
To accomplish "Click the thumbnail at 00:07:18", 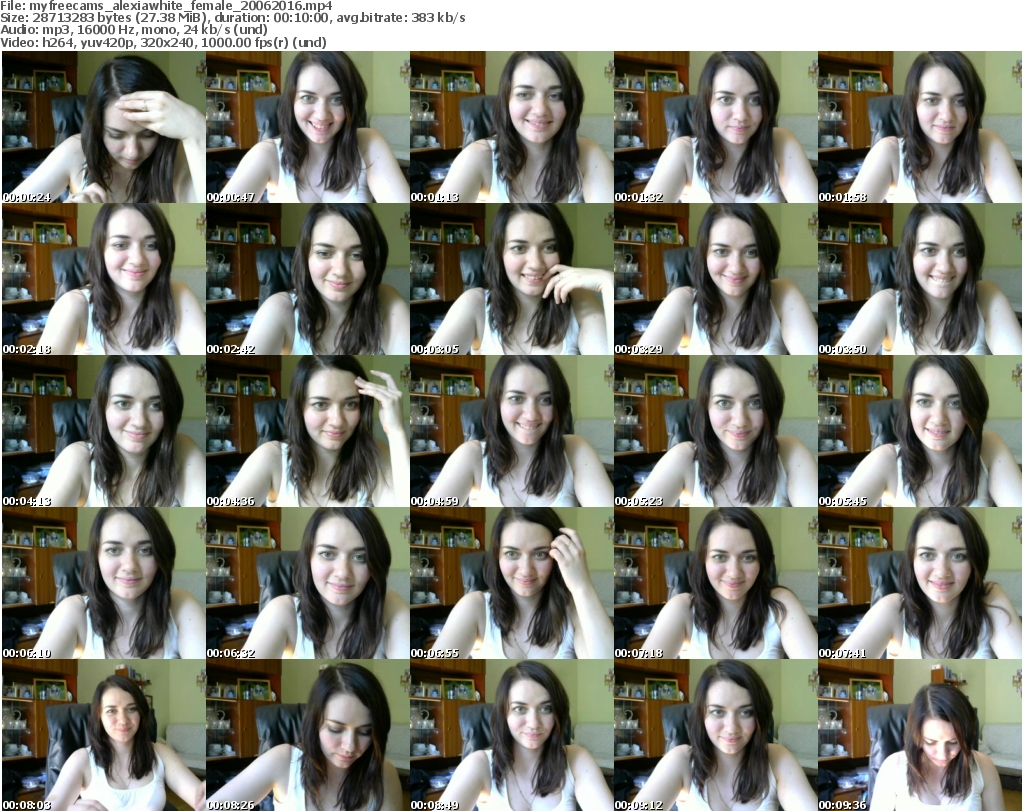I will point(716,584).
